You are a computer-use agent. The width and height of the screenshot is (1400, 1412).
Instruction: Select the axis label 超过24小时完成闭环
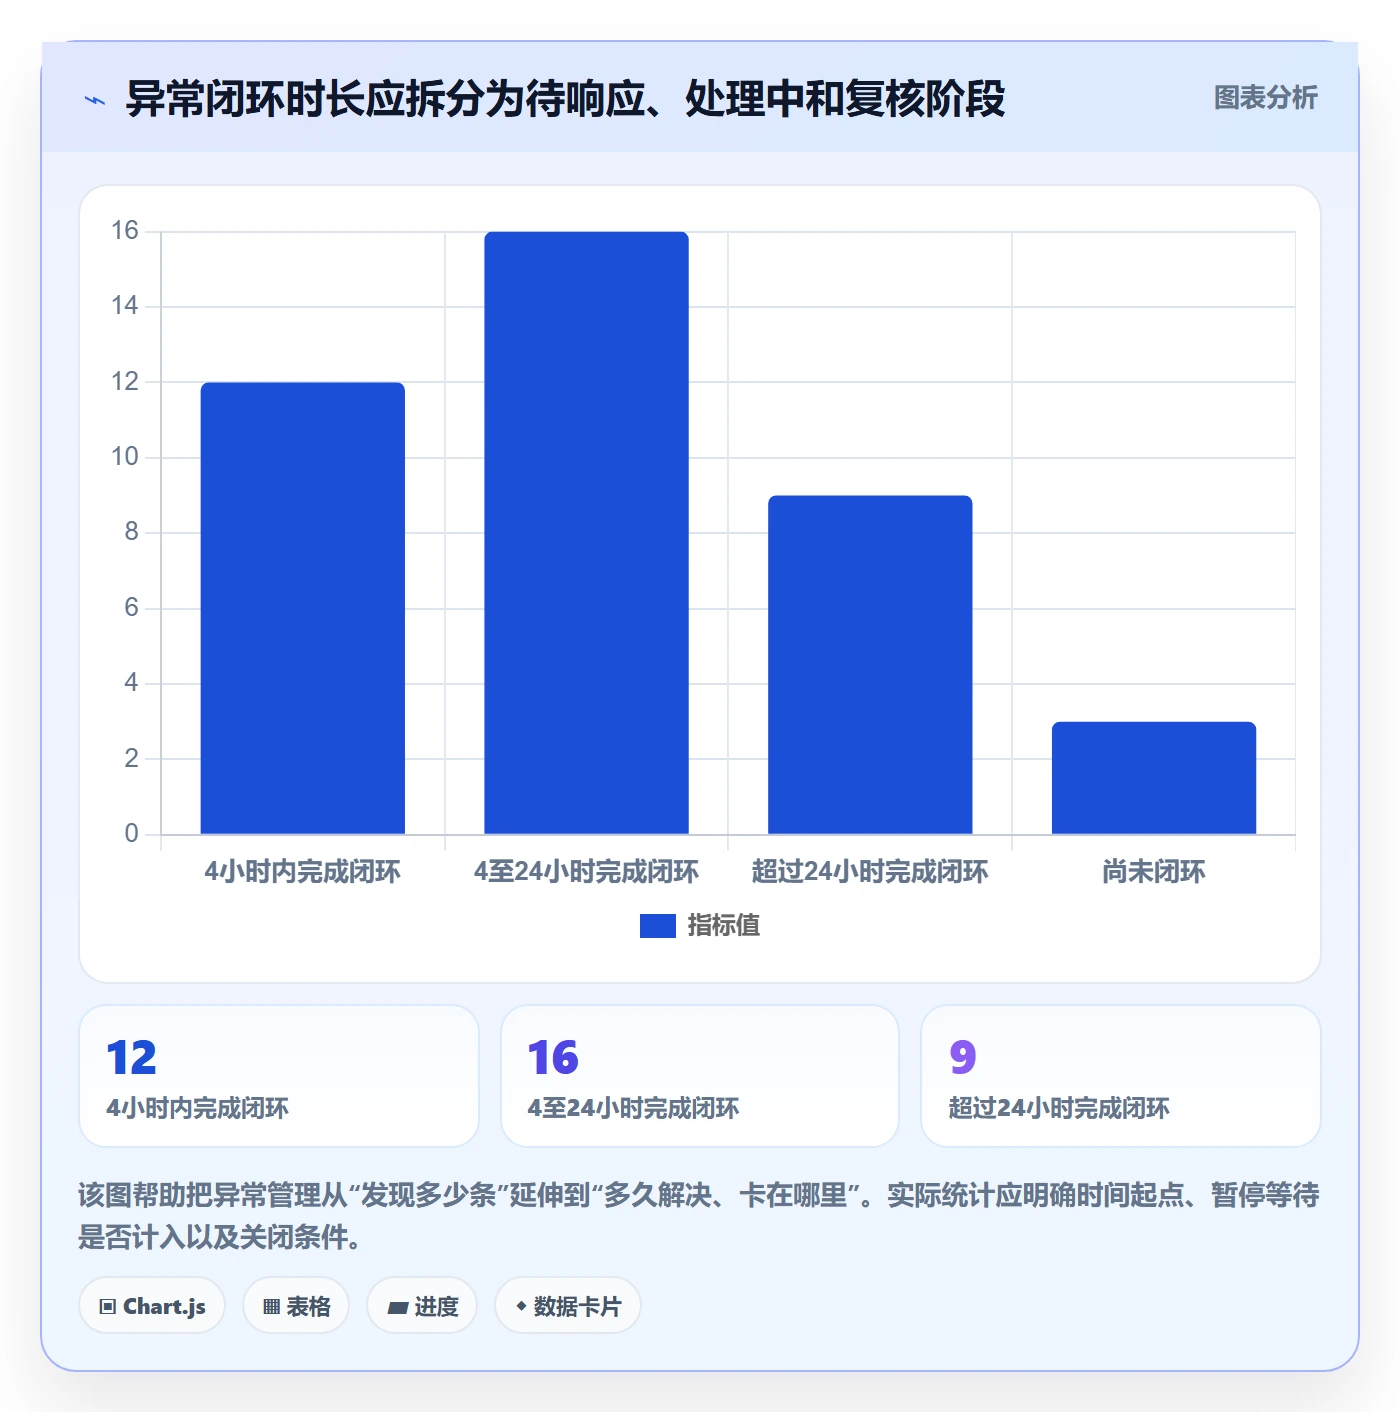(x=870, y=872)
